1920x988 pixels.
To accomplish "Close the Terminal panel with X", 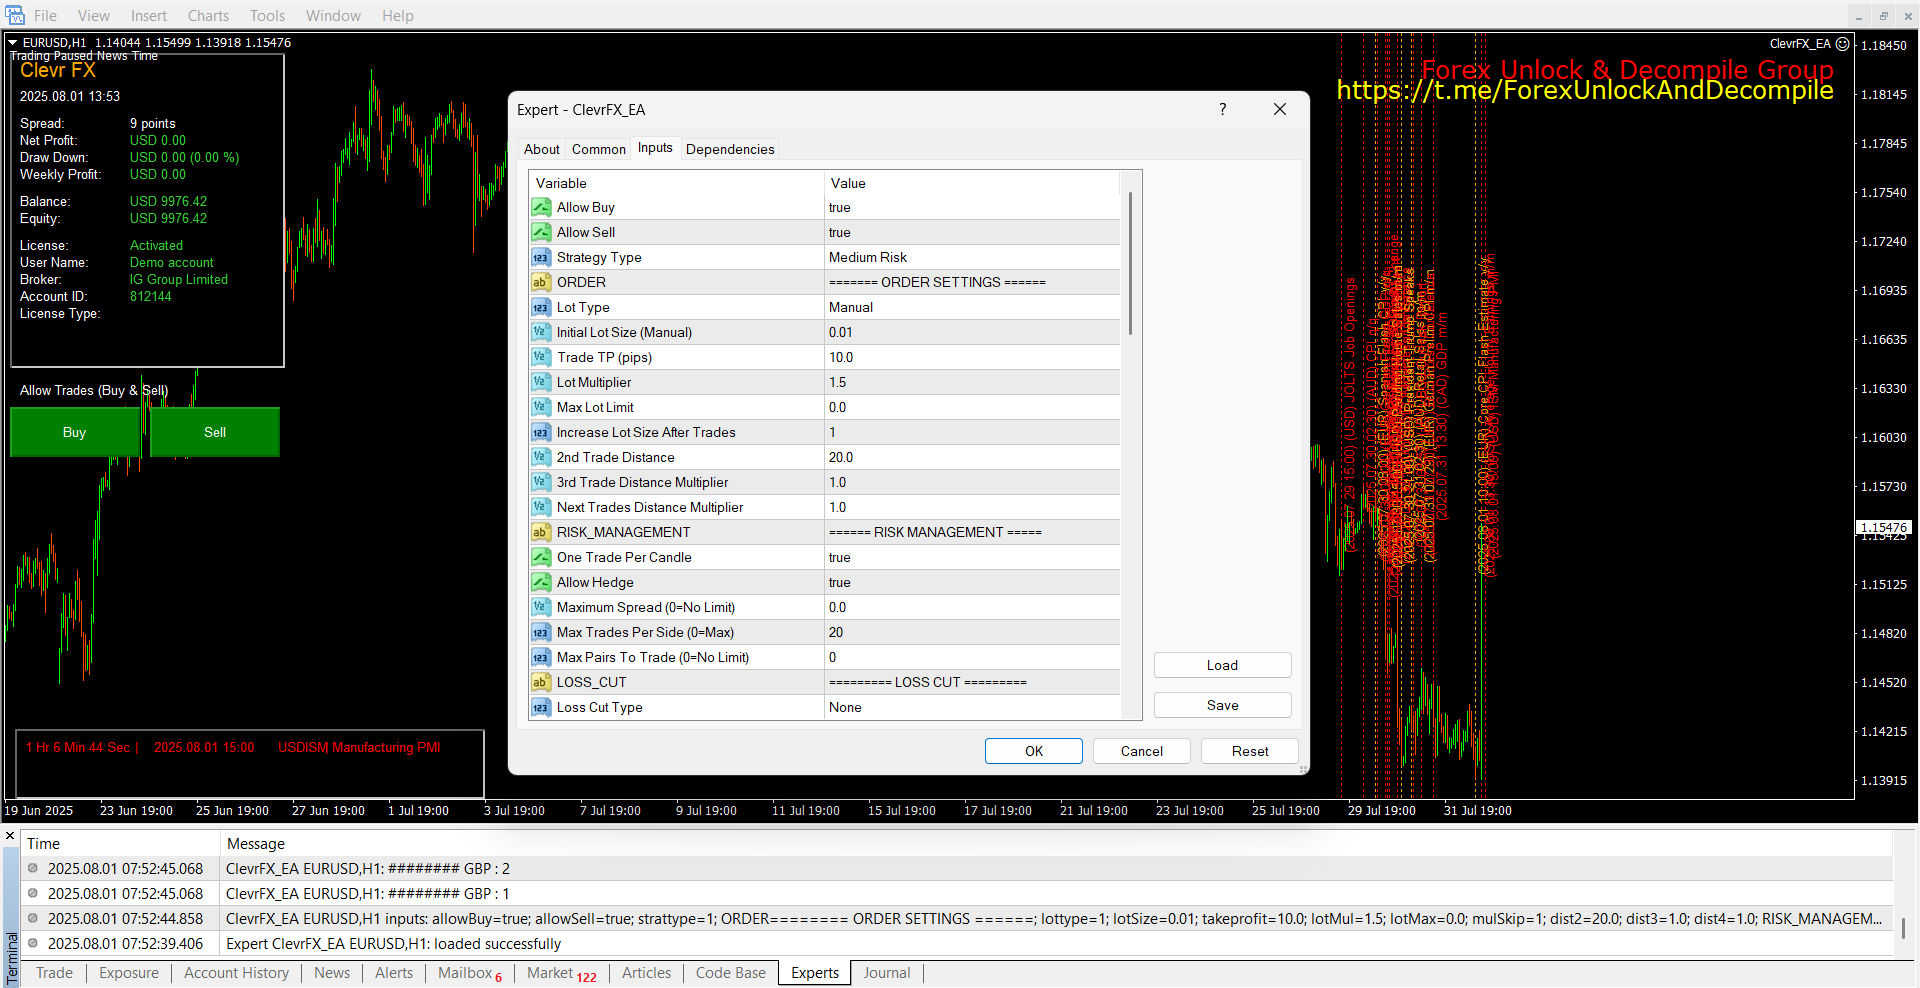I will click(x=10, y=836).
